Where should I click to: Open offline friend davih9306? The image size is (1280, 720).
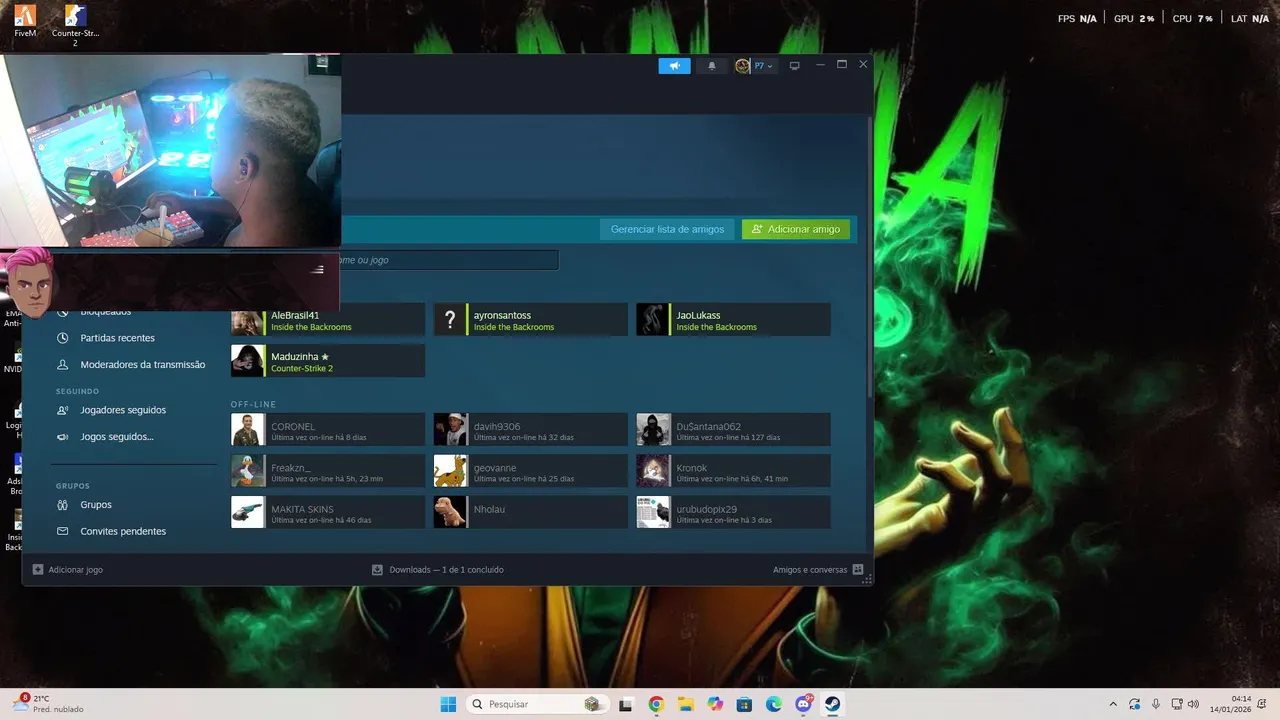click(531, 430)
